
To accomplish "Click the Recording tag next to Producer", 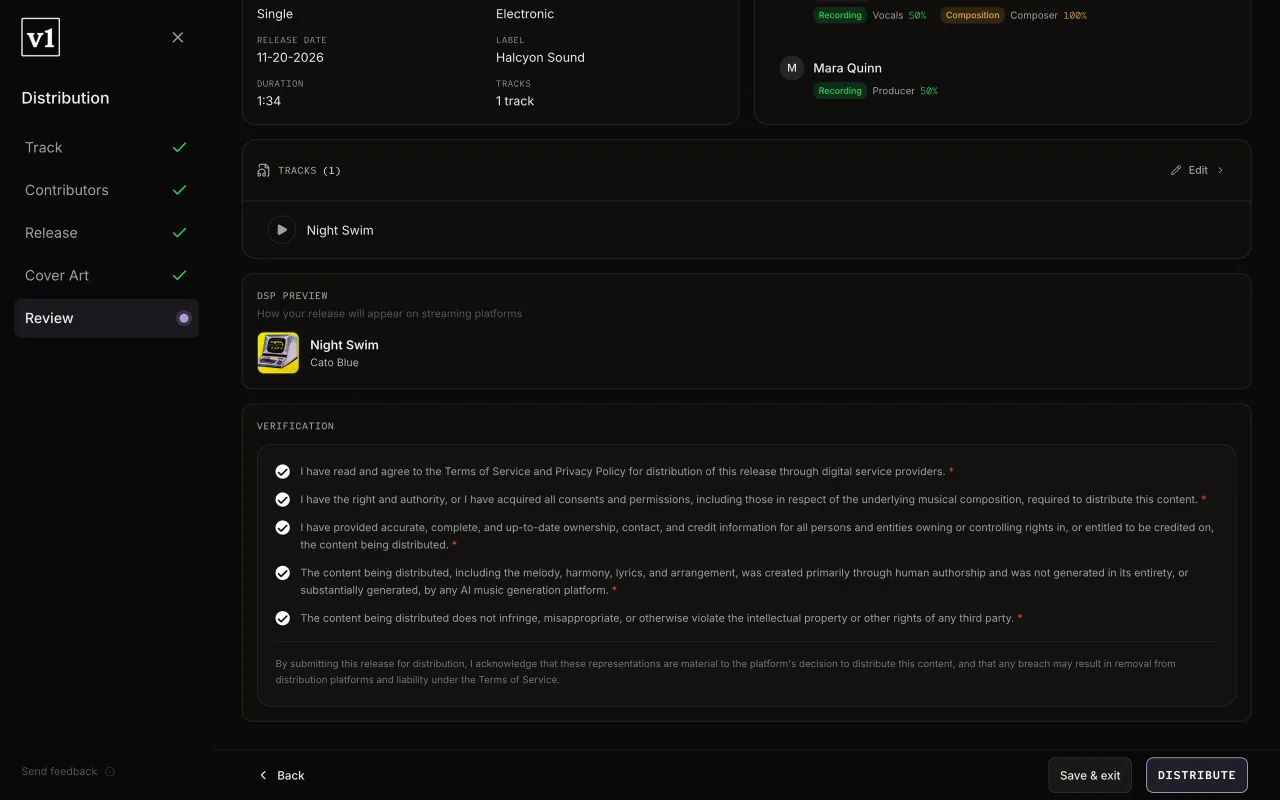I will [840, 91].
